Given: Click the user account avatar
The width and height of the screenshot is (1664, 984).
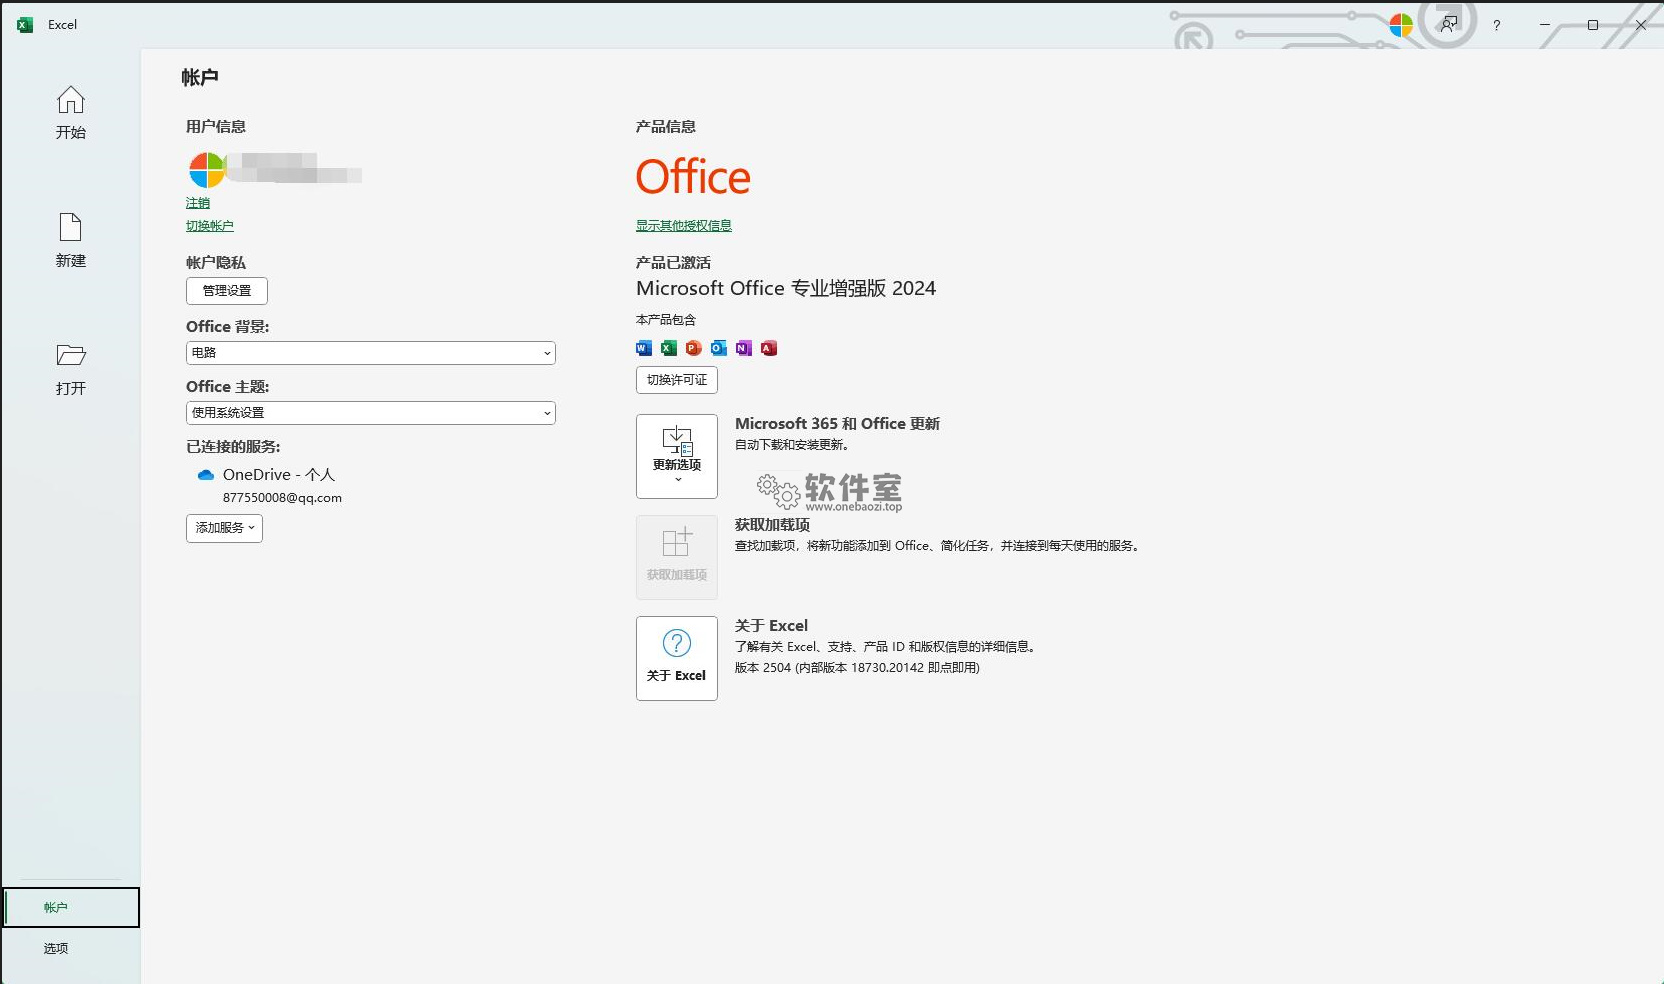Looking at the screenshot, I should pos(207,170).
